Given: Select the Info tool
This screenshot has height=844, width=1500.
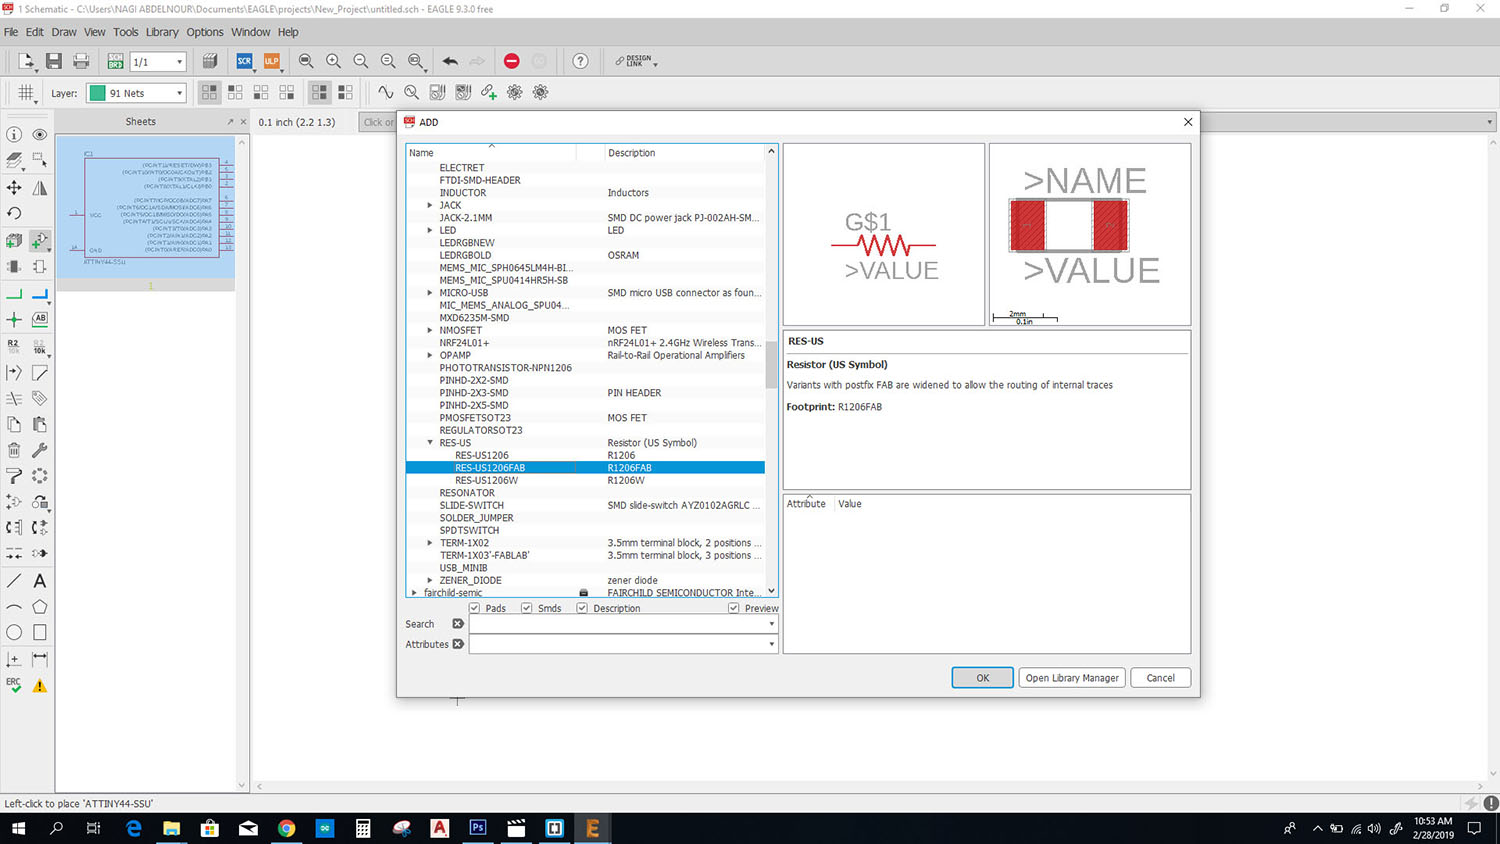Looking at the screenshot, I should (x=14, y=134).
